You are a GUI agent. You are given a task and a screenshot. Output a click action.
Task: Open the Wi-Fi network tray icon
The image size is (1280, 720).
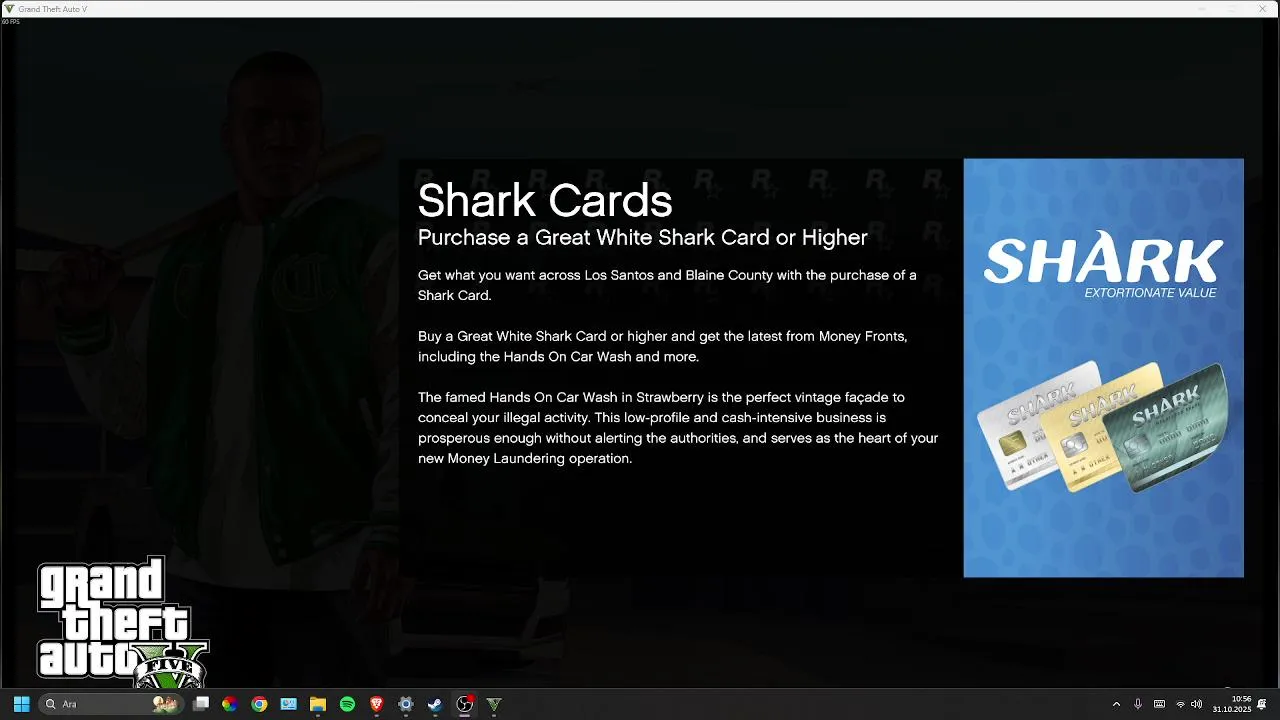click(1180, 704)
